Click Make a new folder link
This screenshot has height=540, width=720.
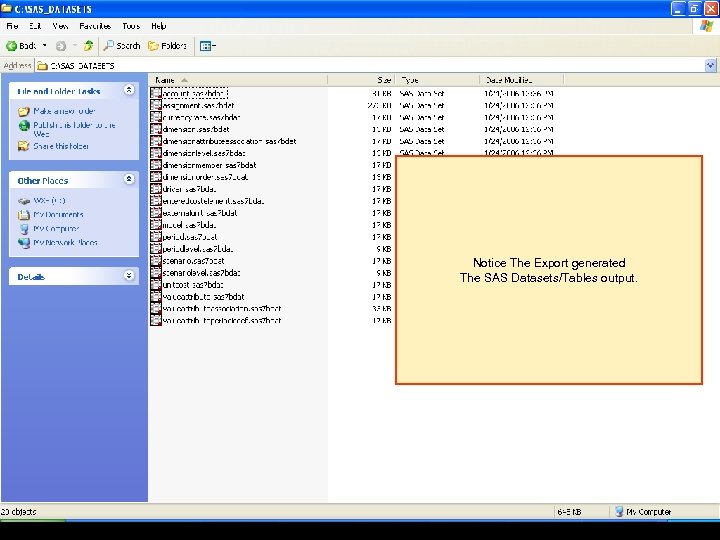click(64, 111)
